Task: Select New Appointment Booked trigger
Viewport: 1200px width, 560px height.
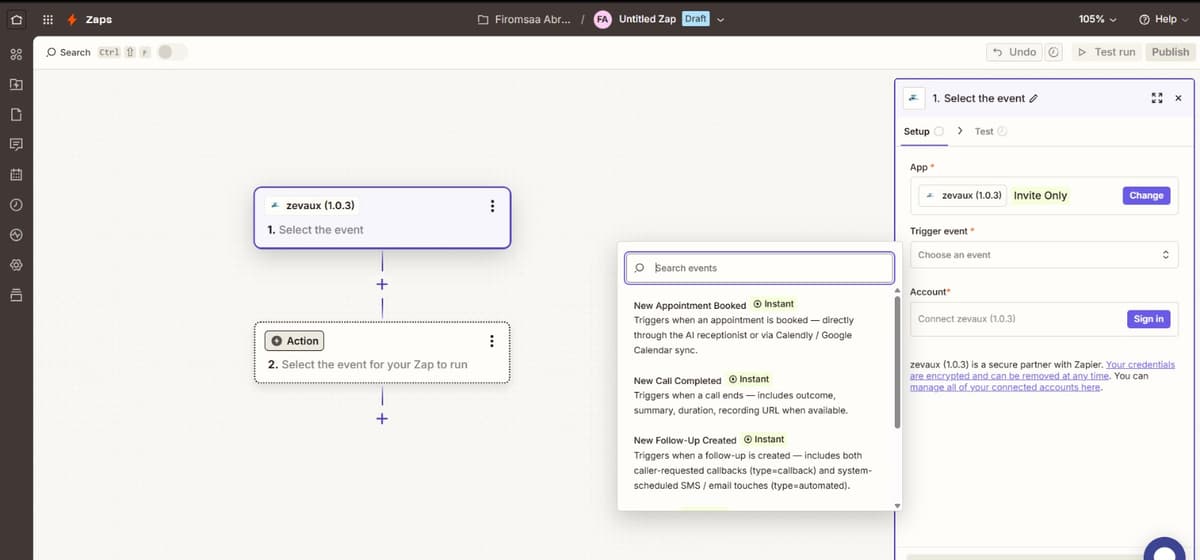Action: tap(755, 327)
